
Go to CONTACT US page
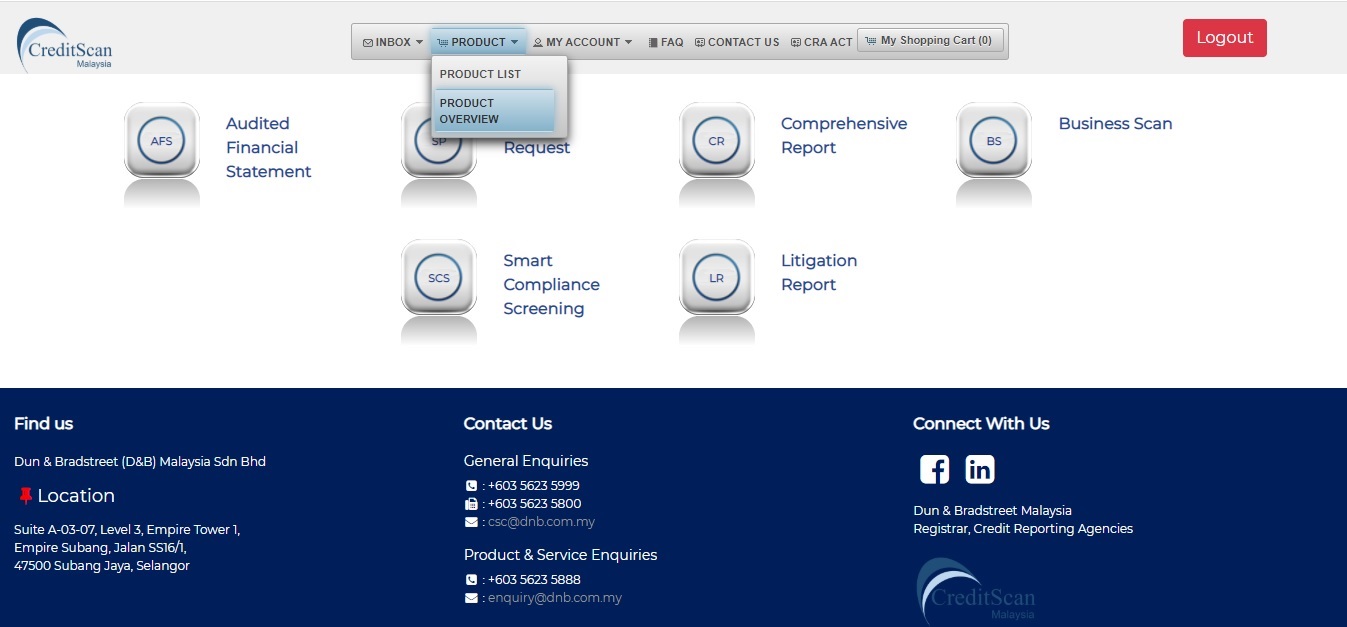point(737,42)
